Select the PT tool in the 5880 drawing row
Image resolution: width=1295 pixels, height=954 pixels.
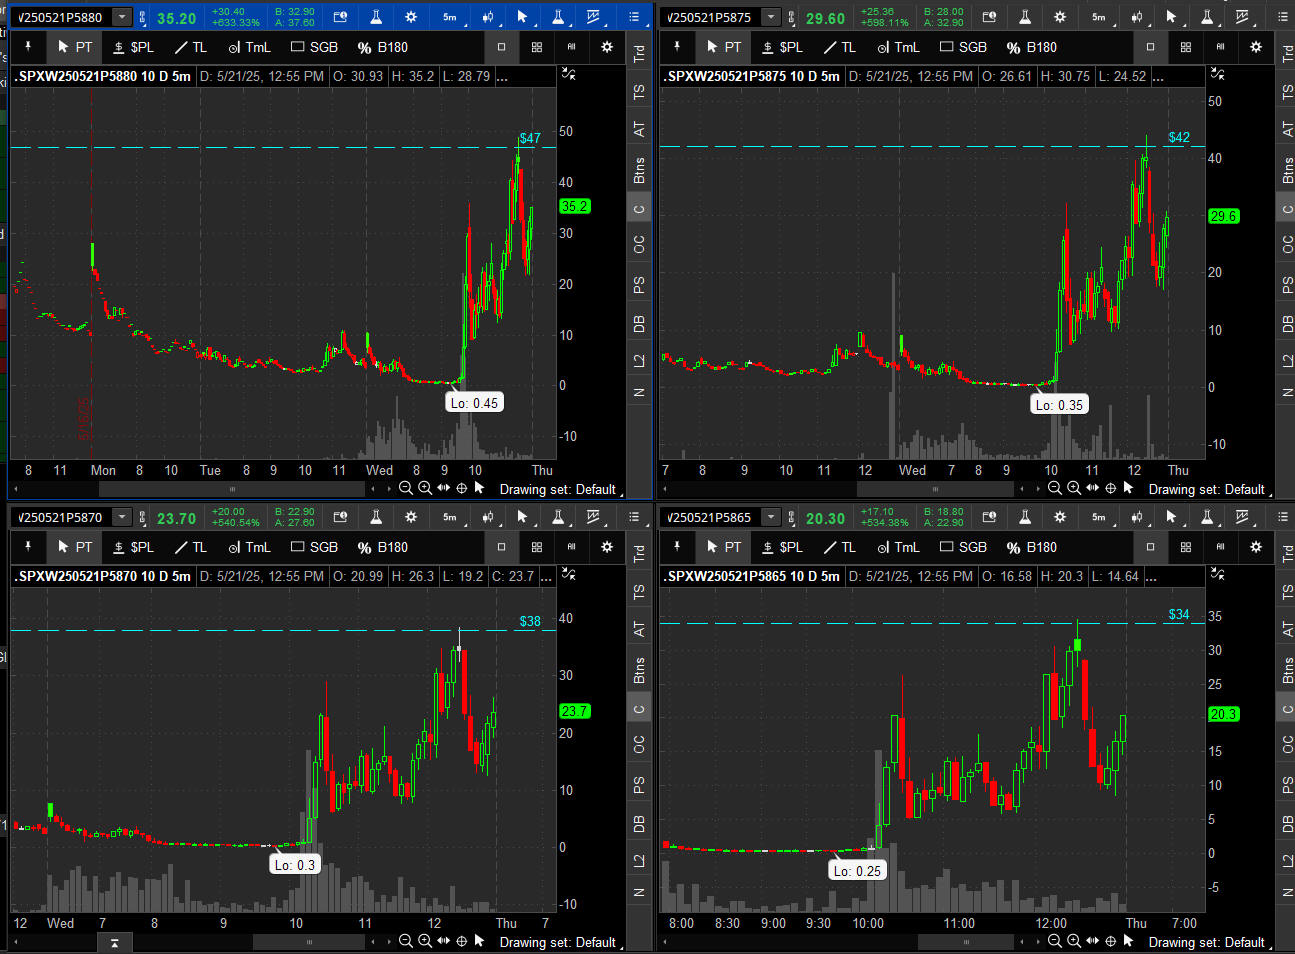[x=75, y=47]
